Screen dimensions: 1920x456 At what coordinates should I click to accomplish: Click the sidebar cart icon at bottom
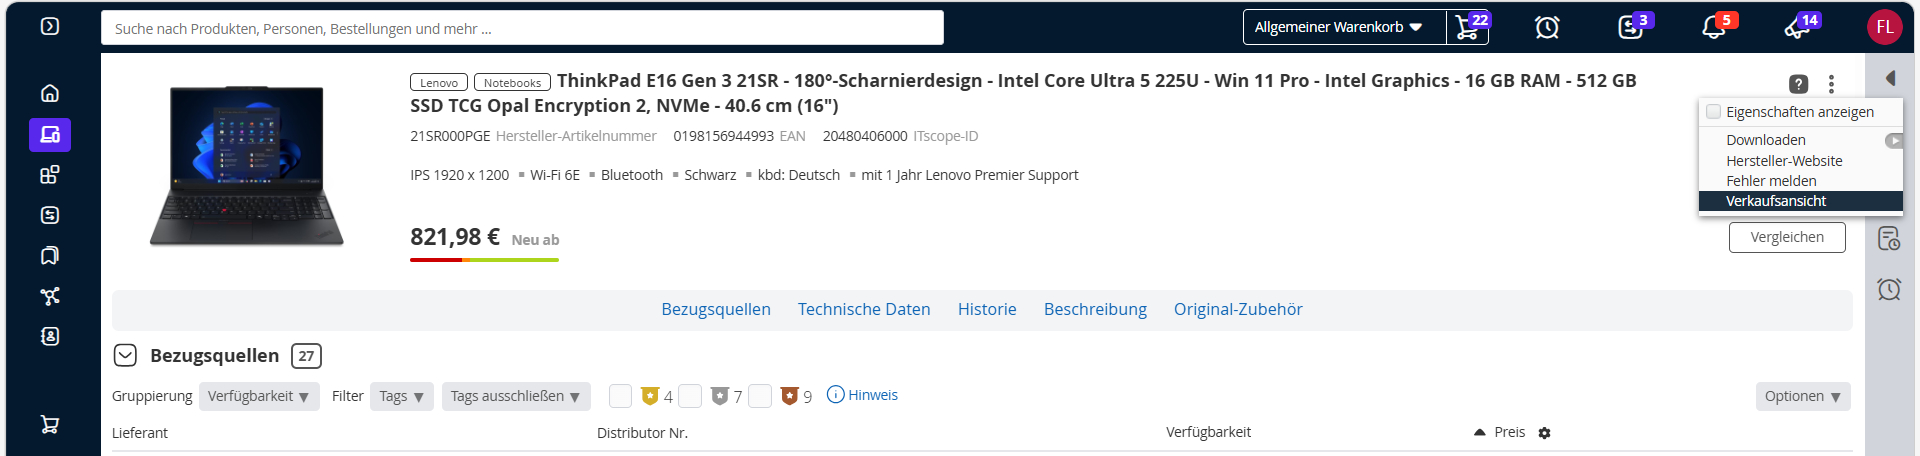point(50,424)
